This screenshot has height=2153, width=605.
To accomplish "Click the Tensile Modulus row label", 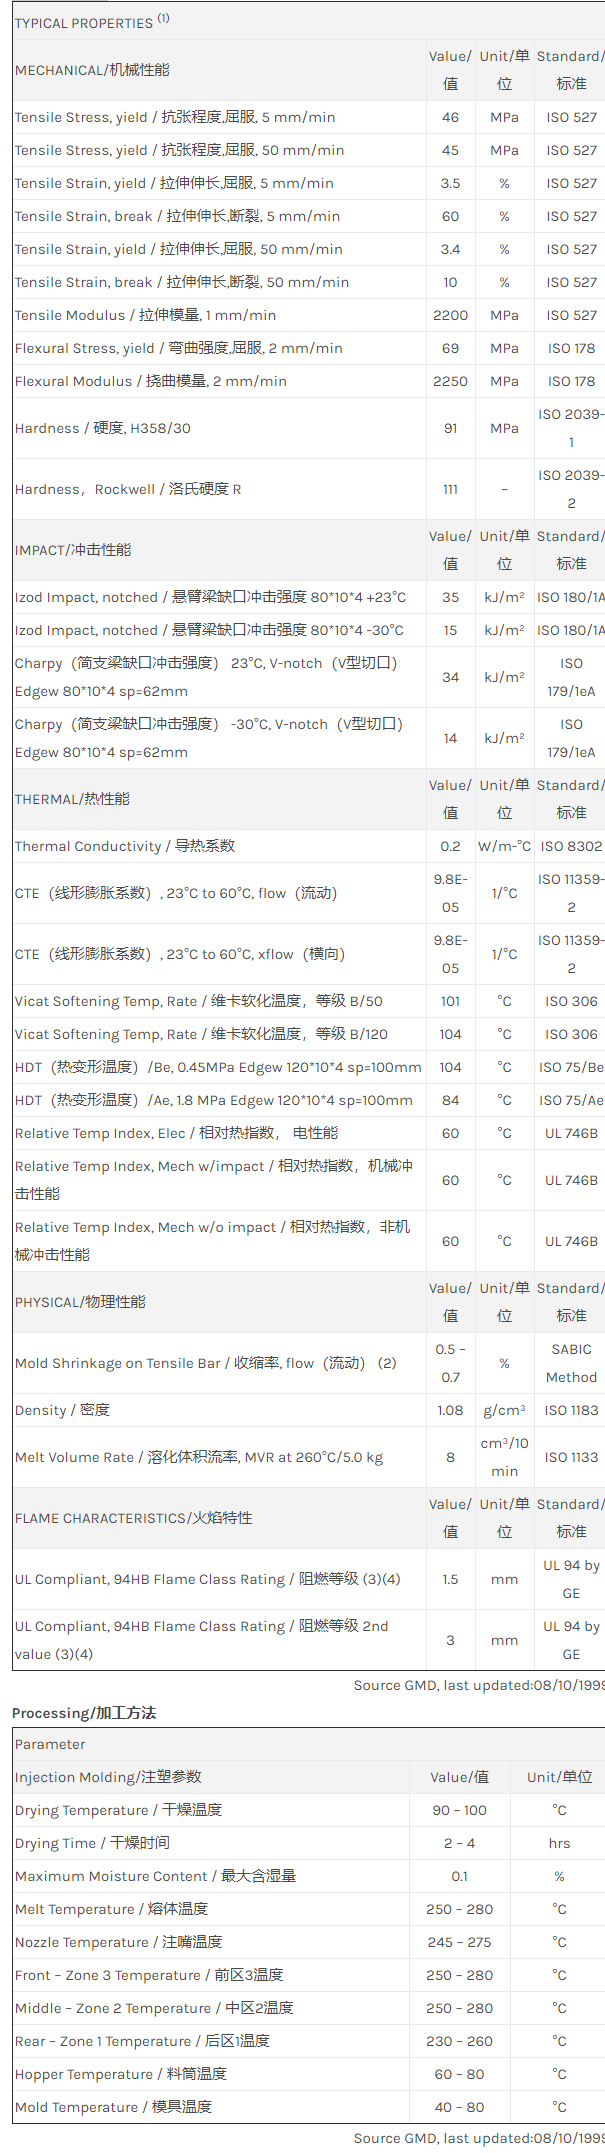I will pos(145,315).
